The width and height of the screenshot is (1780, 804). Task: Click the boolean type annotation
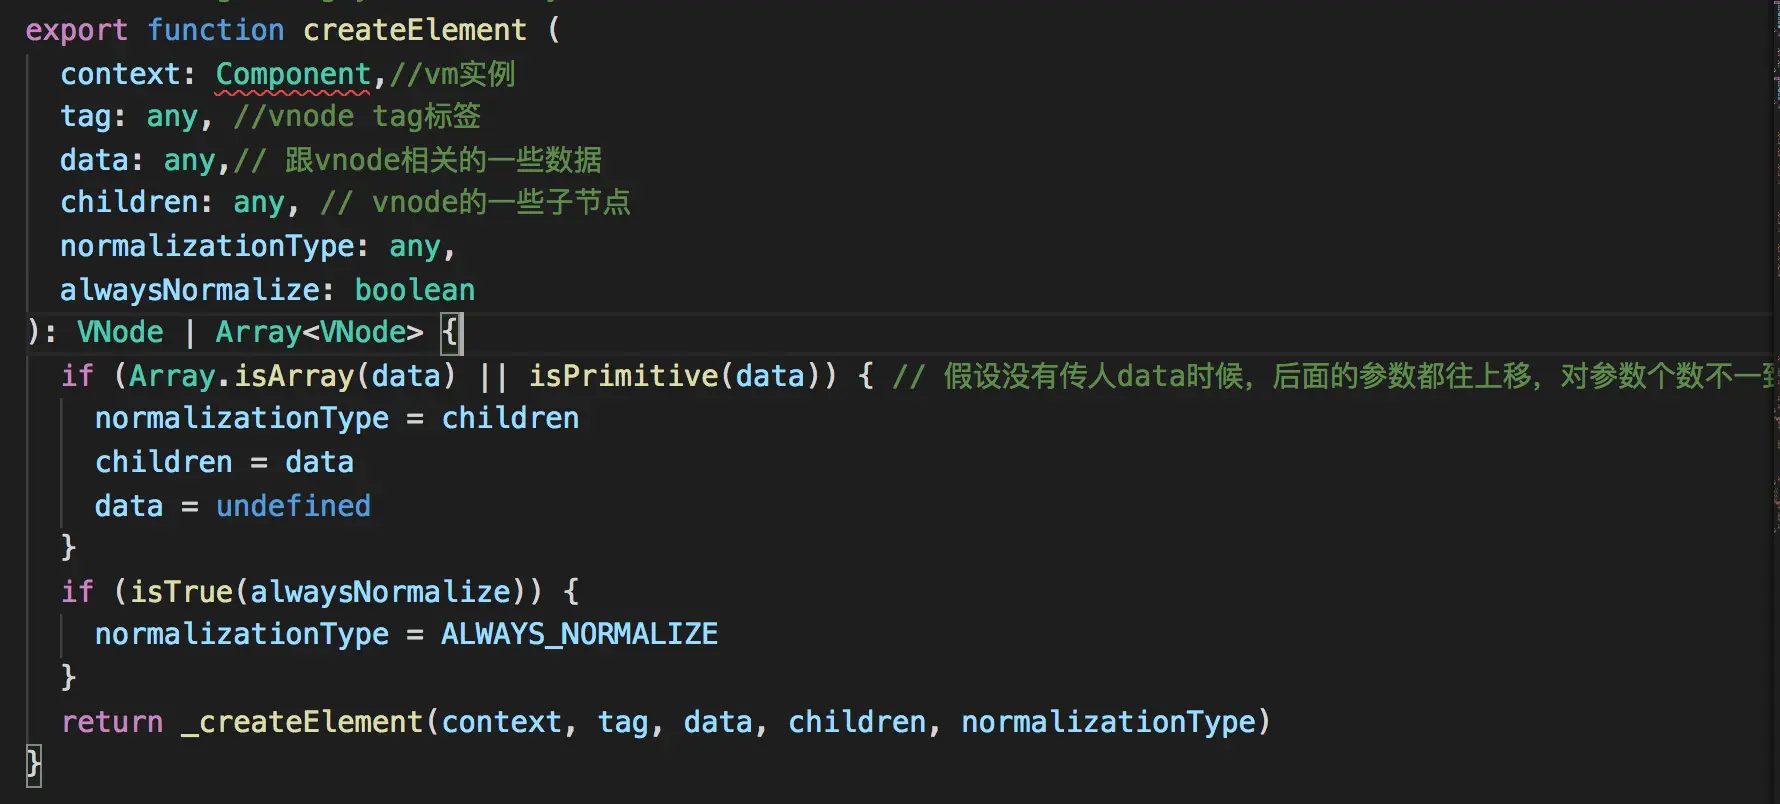click(x=414, y=291)
